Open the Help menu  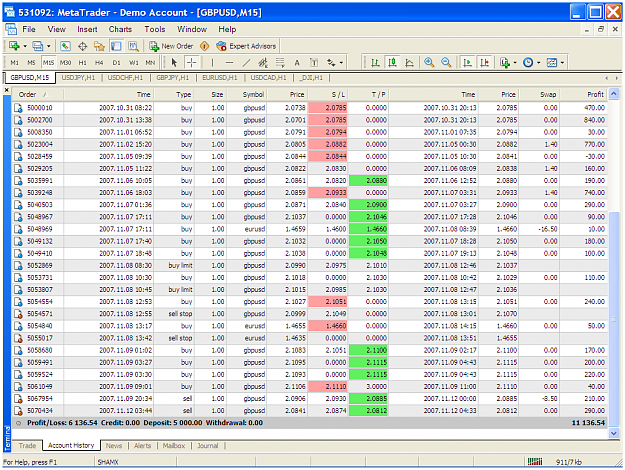(227, 29)
